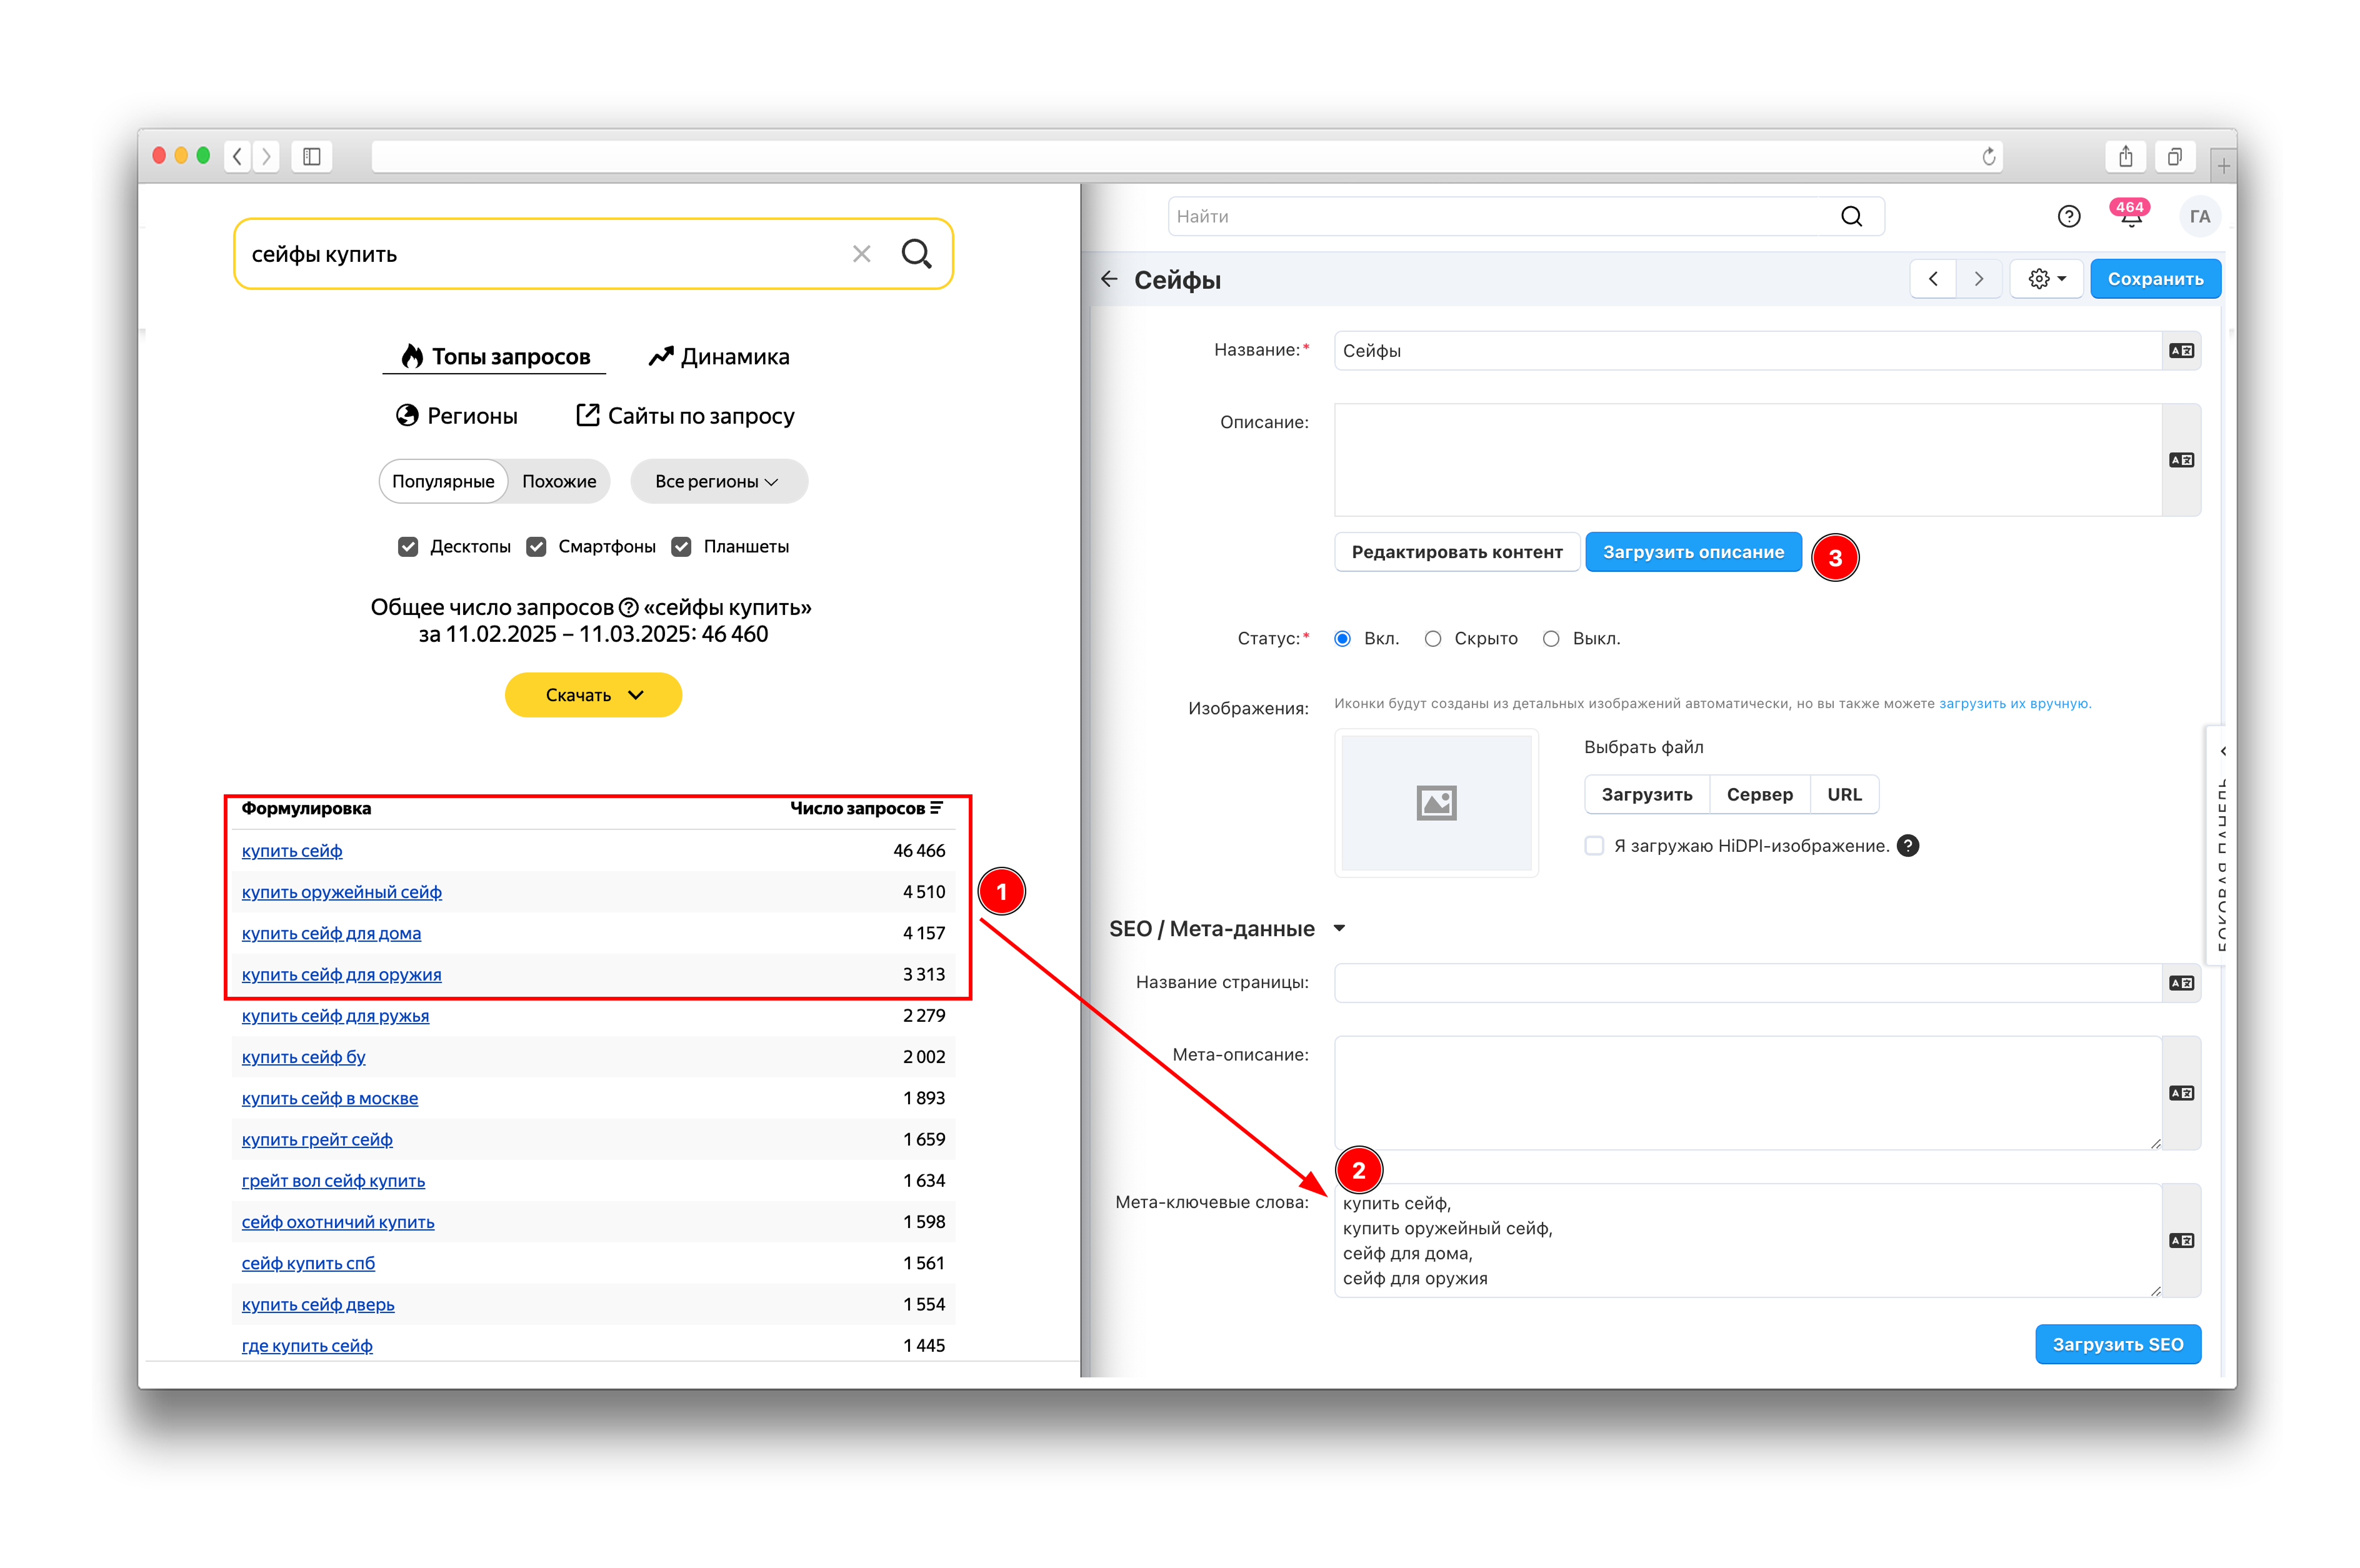Open the Регионы tab
2360x1568 pixels.
click(x=457, y=416)
